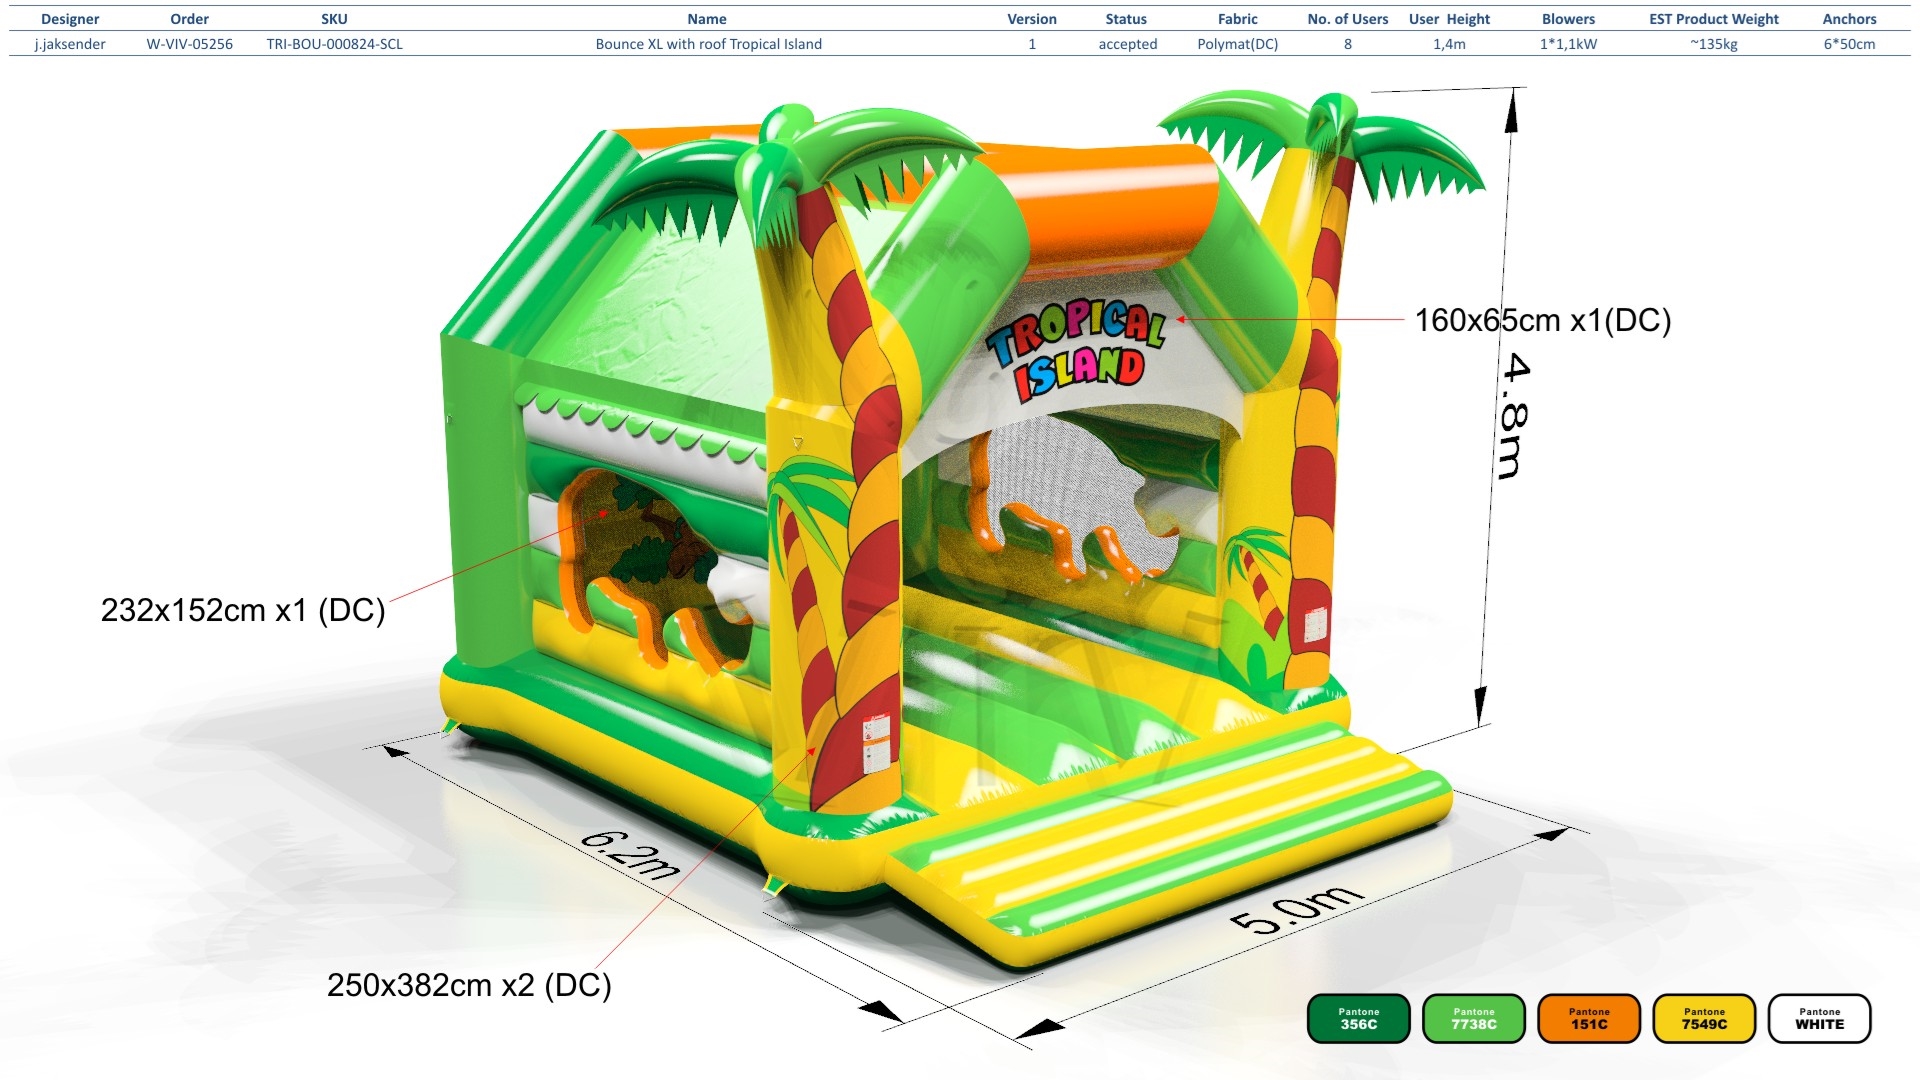This screenshot has height=1080, width=1920.
Task: Select the status value accepted
Action: pyautogui.click(x=1127, y=44)
